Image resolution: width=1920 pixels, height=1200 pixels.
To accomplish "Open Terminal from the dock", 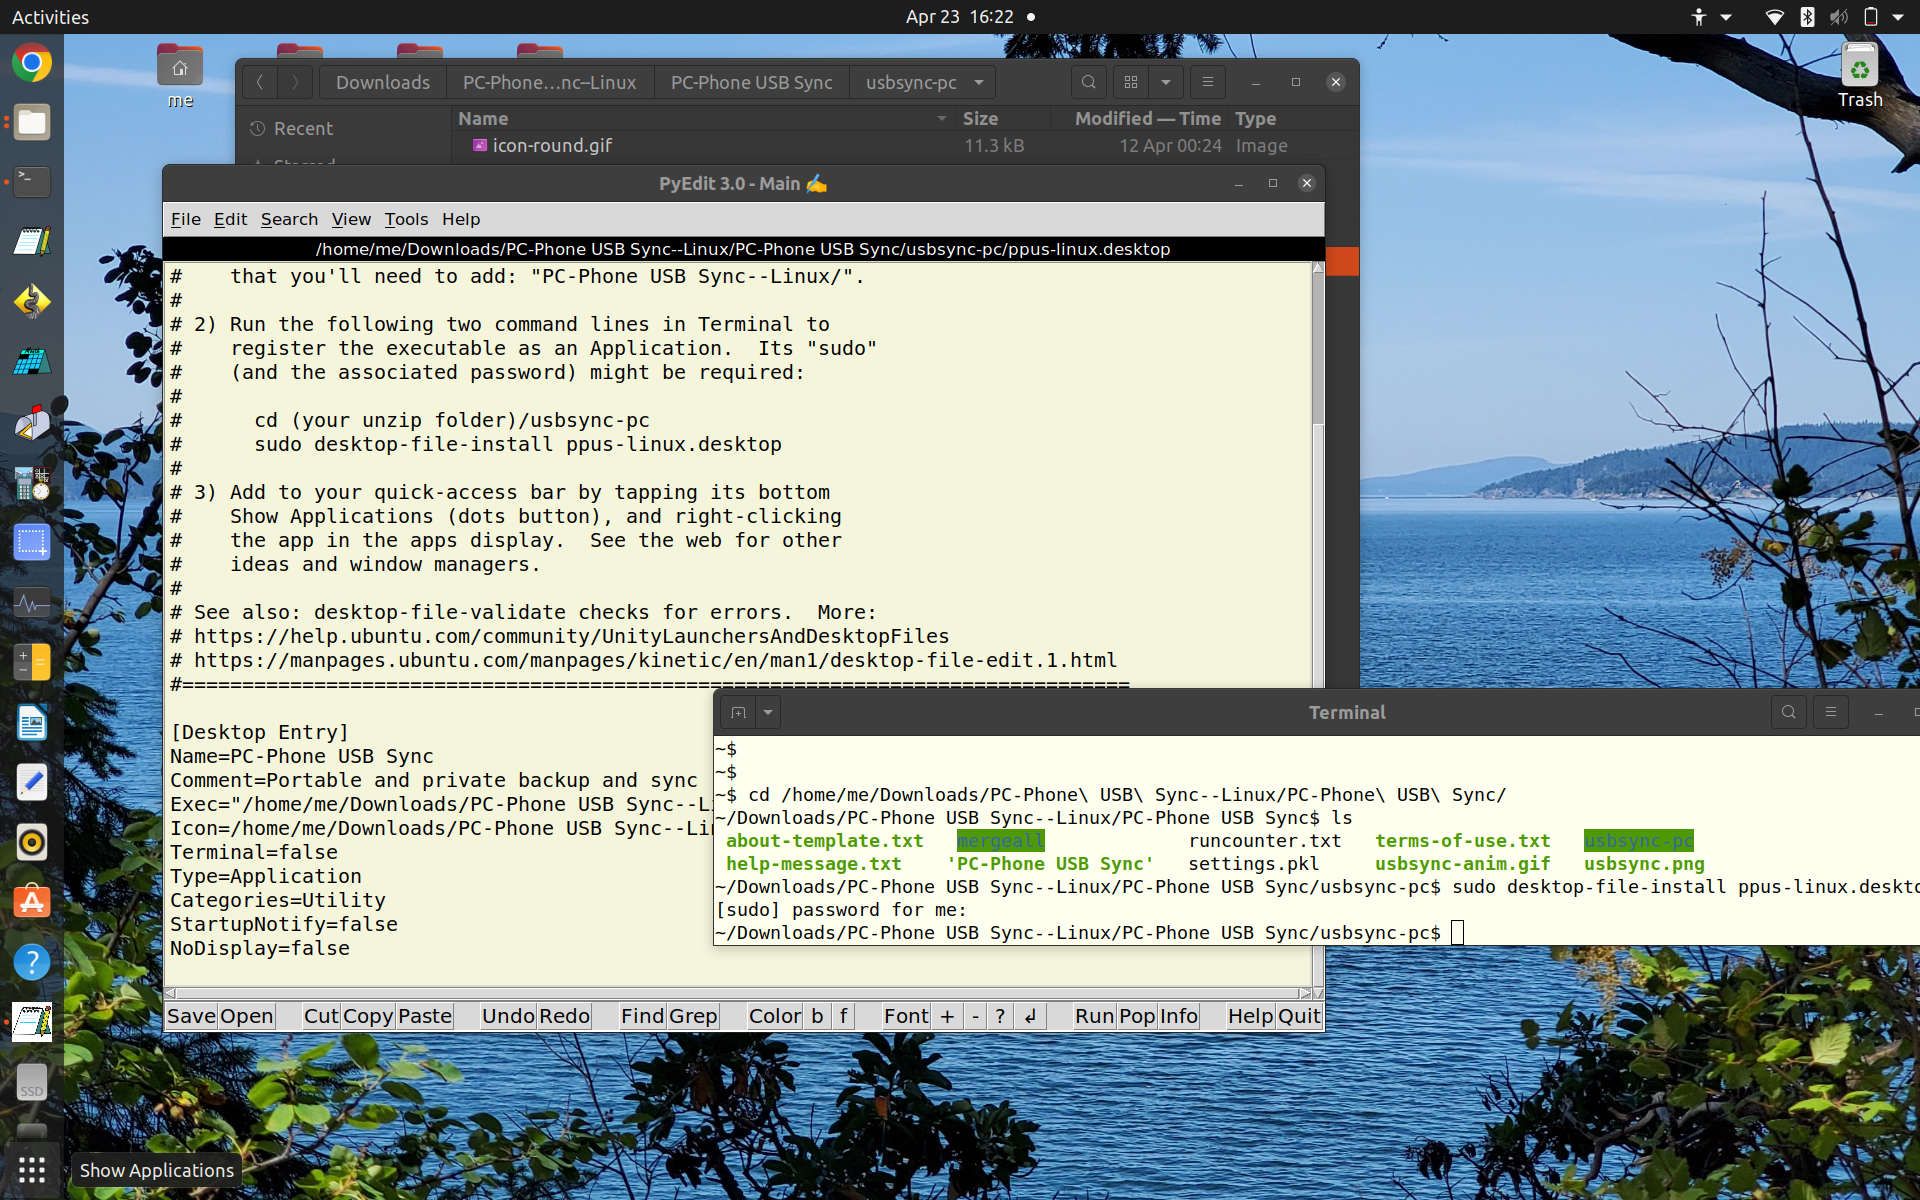I will (x=32, y=182).
